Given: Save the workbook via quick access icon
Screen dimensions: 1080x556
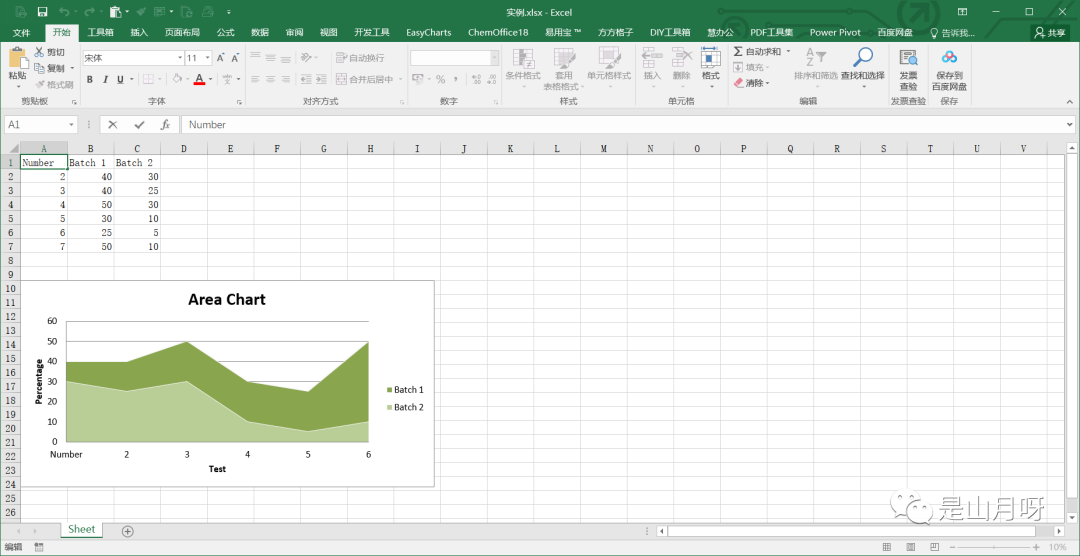Looking at the screenshot, I should (43, 12).
